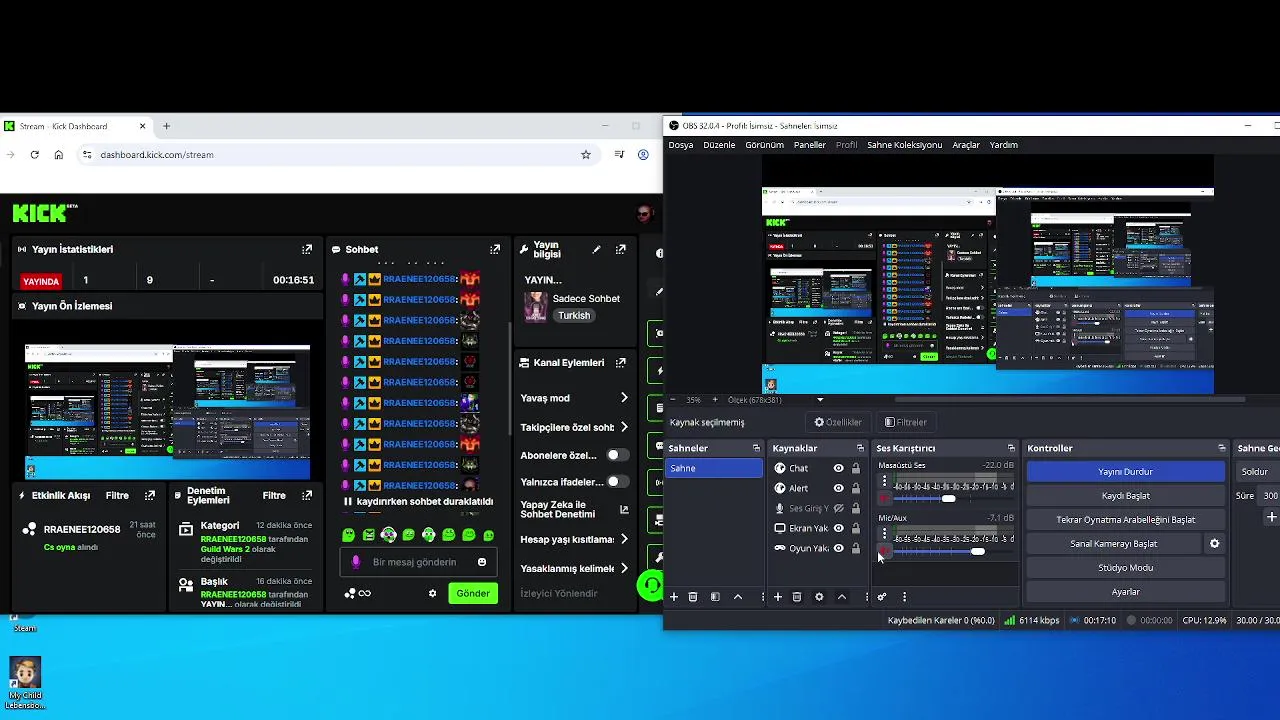Screen dimensions: 1280x720
Task: Adjust Mic/Aux volume slider
Action: tap(977, 551)
